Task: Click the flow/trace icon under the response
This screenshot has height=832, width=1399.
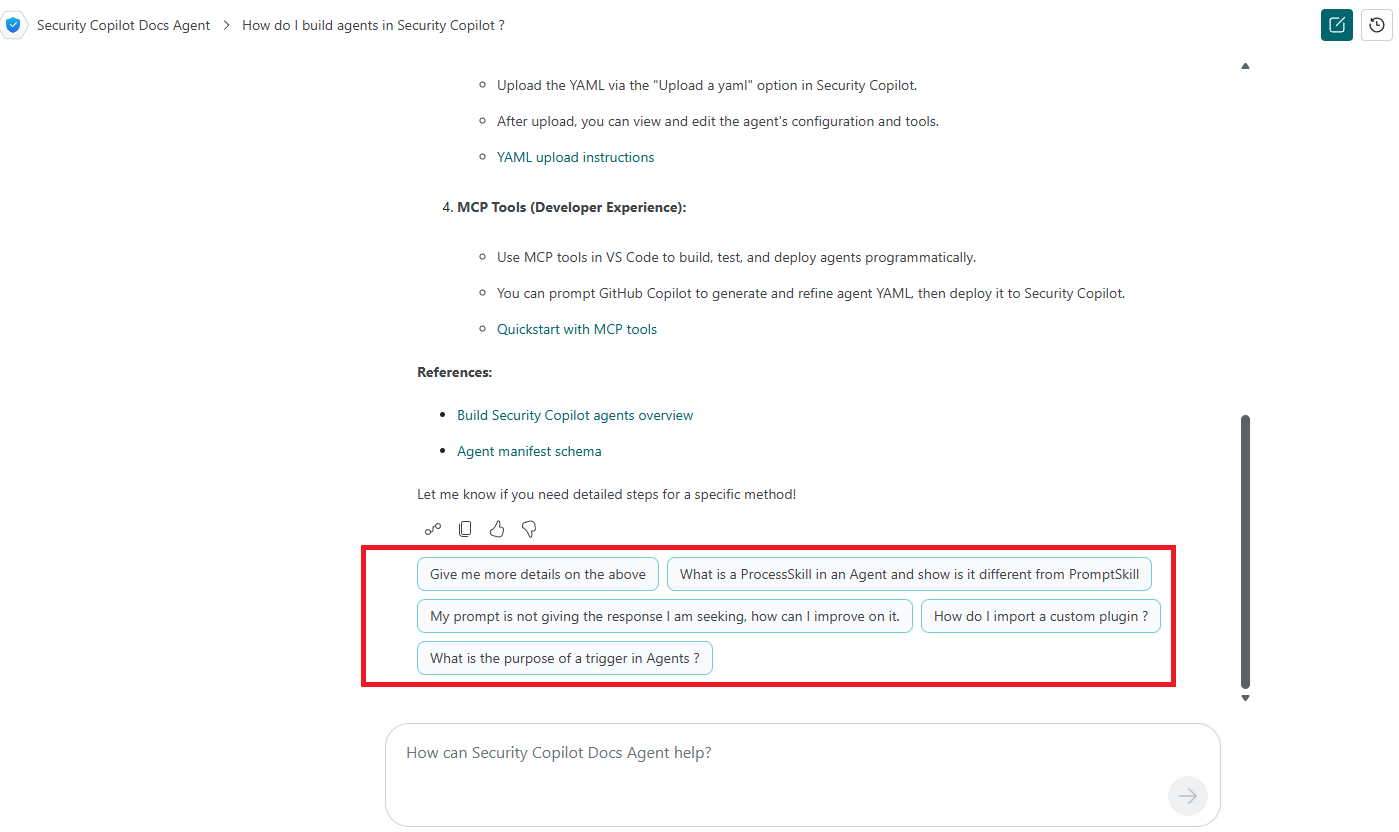Action: pyautogui.click(x=433, y=529)
